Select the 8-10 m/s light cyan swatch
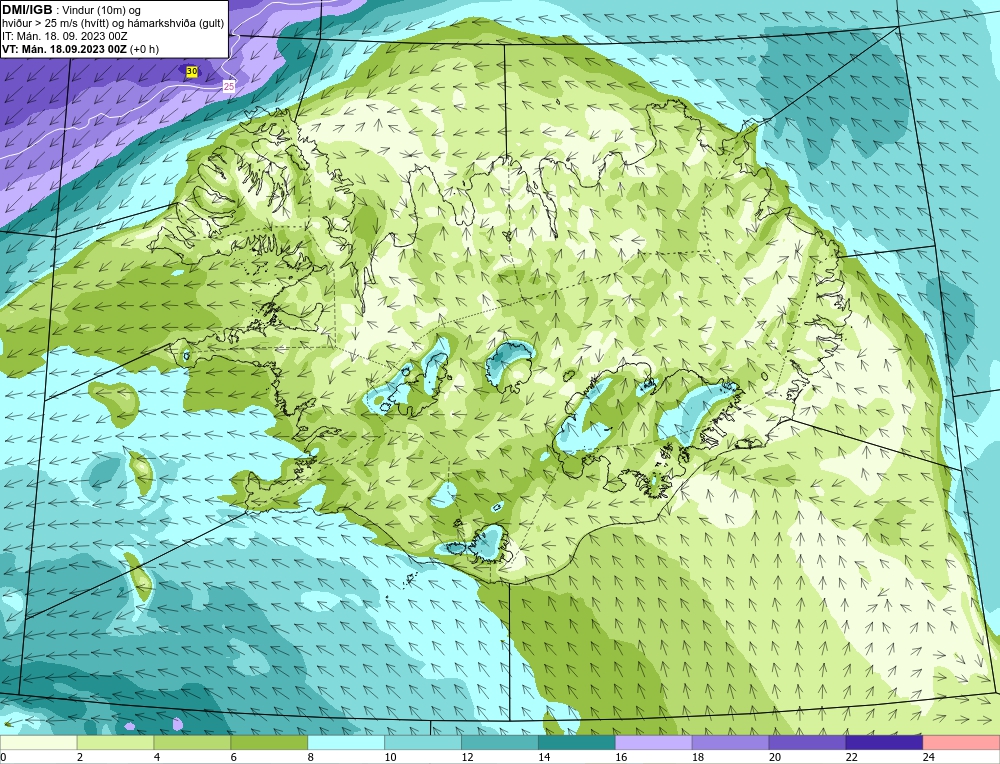This screenshot has height=764, width=1000. click(346, 742)
